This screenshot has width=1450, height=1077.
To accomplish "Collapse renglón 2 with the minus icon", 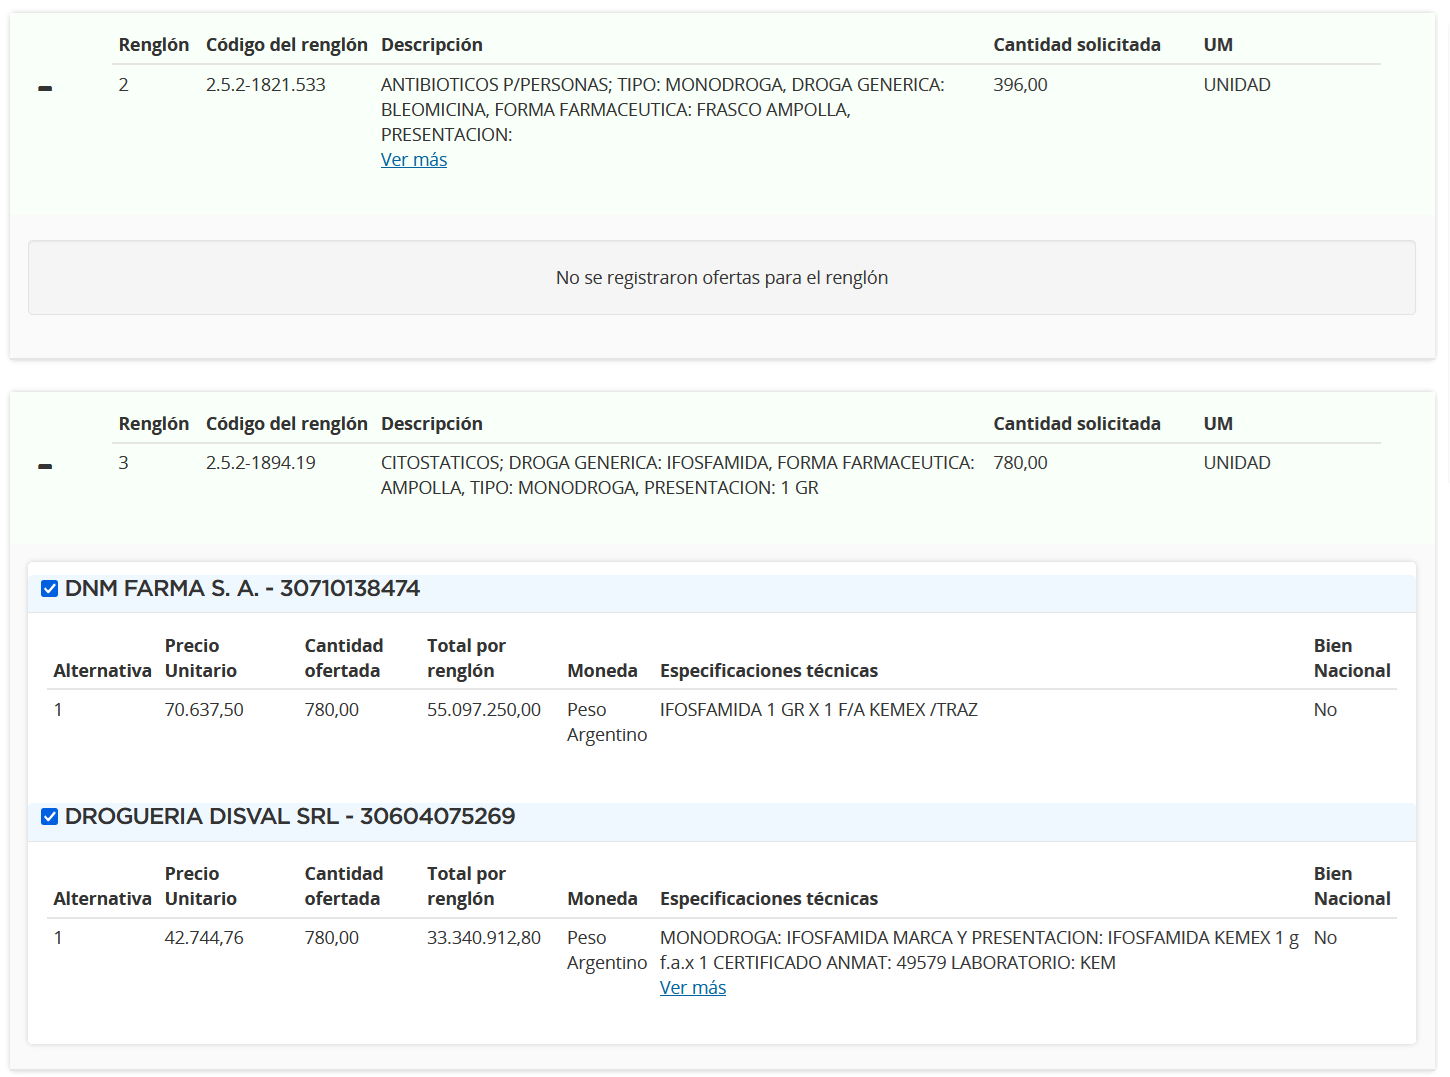I will point(45,89).
